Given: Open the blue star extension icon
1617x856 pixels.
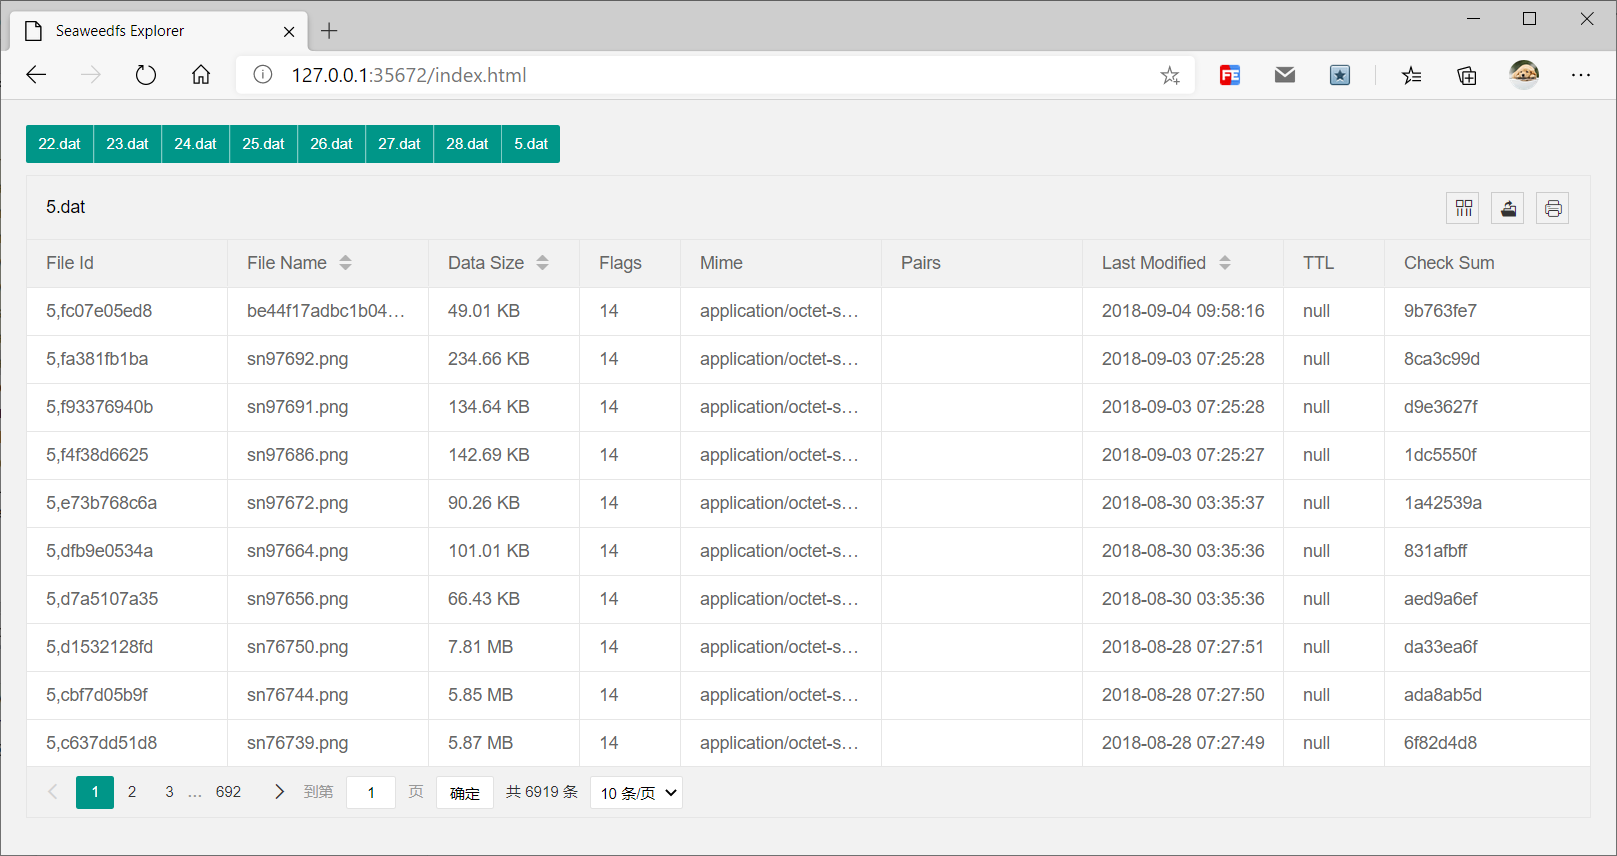Looking at the screenshot, I should 1340,75.
